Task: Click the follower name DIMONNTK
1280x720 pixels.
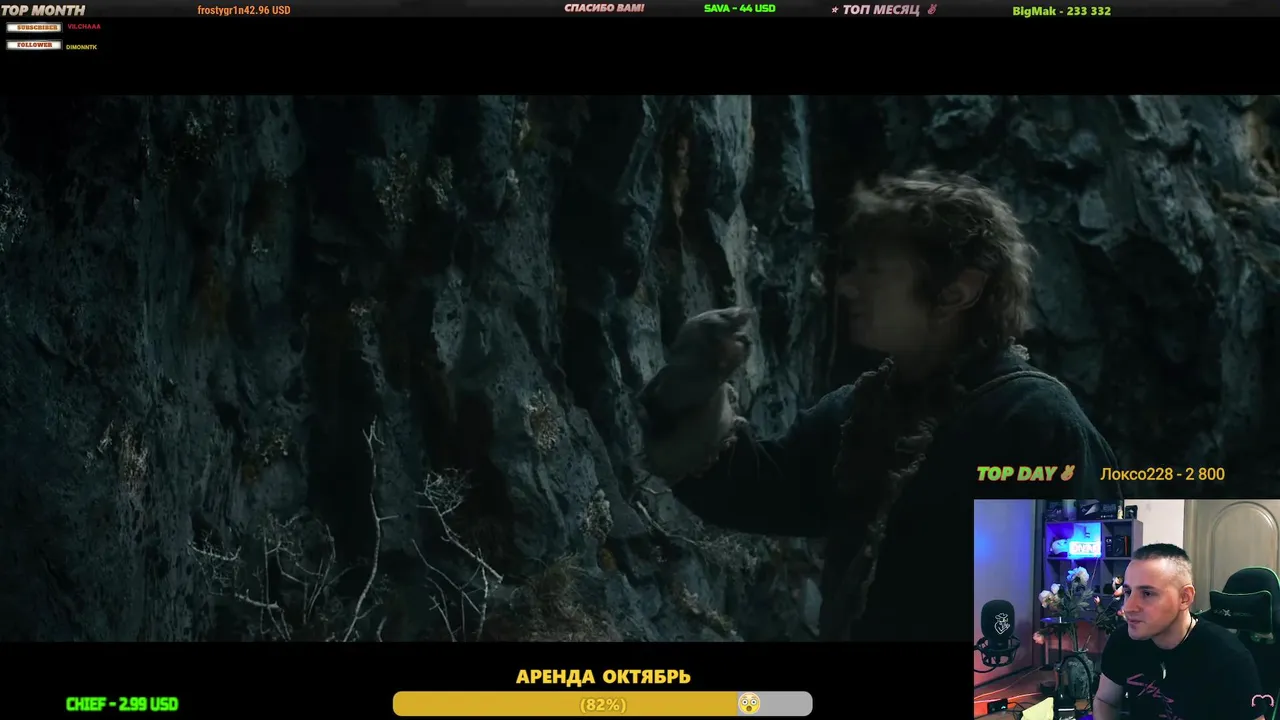Action: click(82, 47)
